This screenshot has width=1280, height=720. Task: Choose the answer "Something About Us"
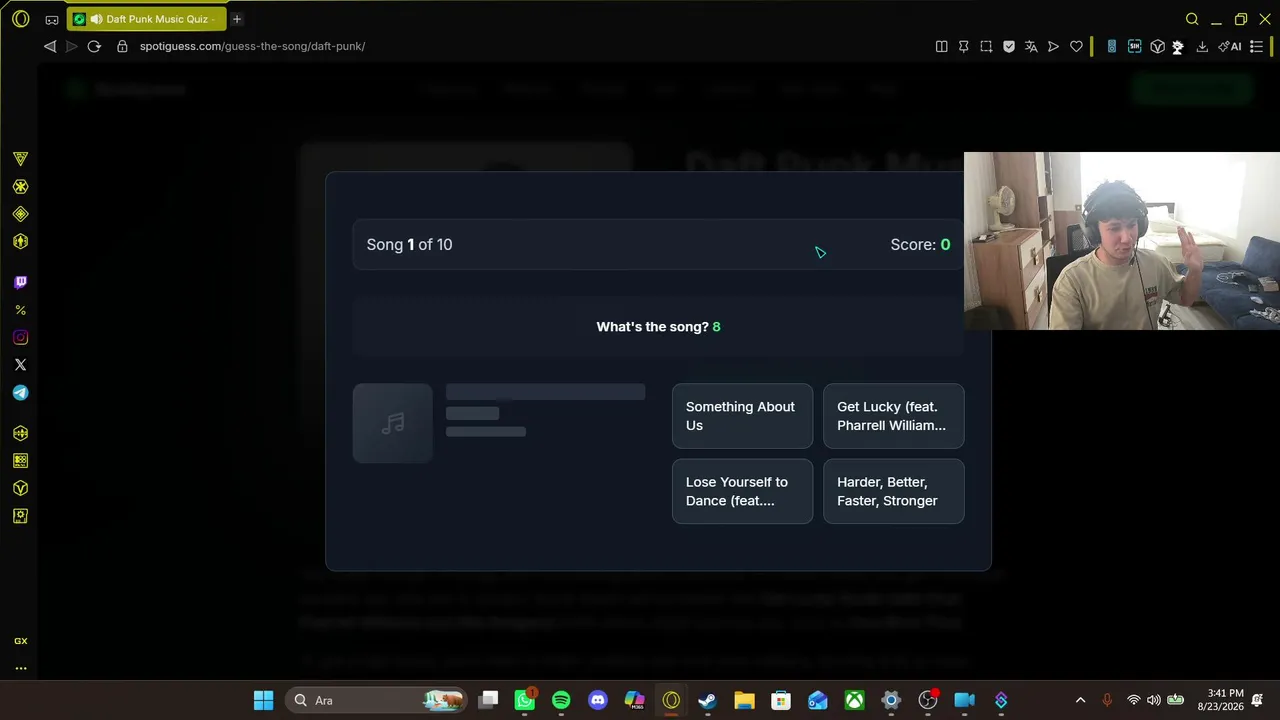(742, 416)
